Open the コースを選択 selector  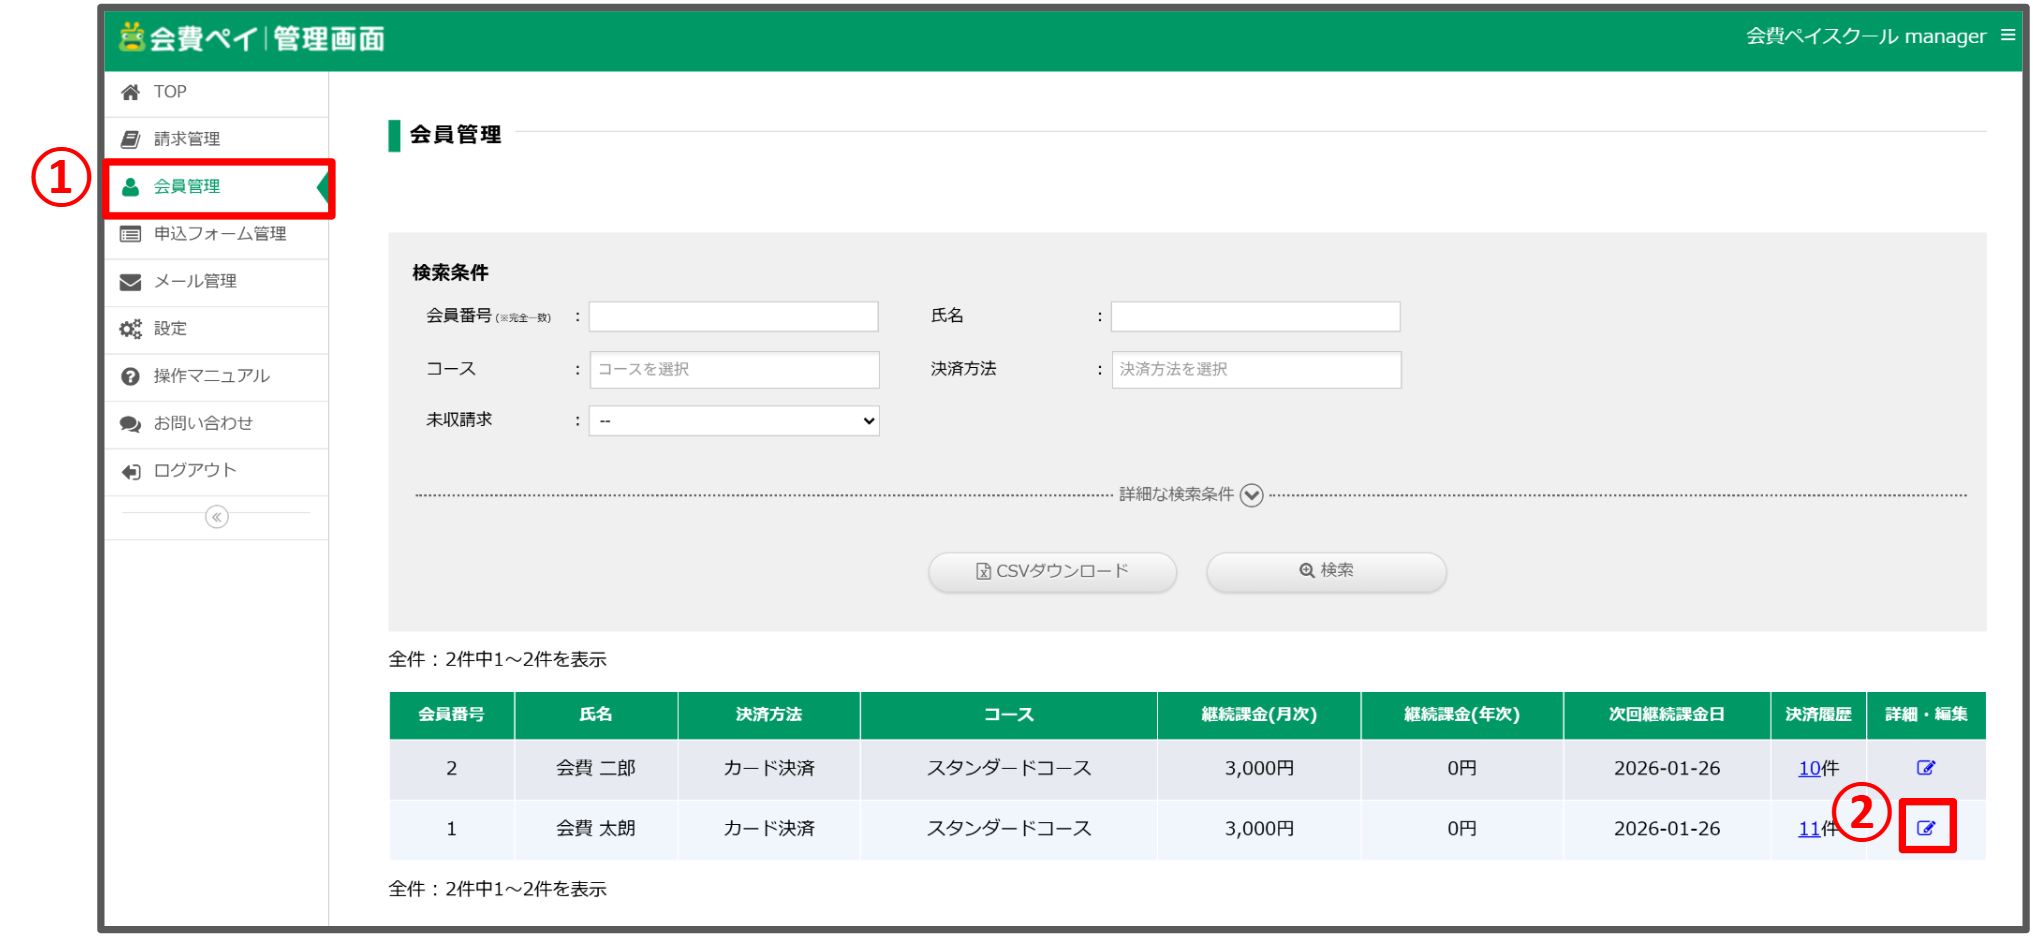733,370
